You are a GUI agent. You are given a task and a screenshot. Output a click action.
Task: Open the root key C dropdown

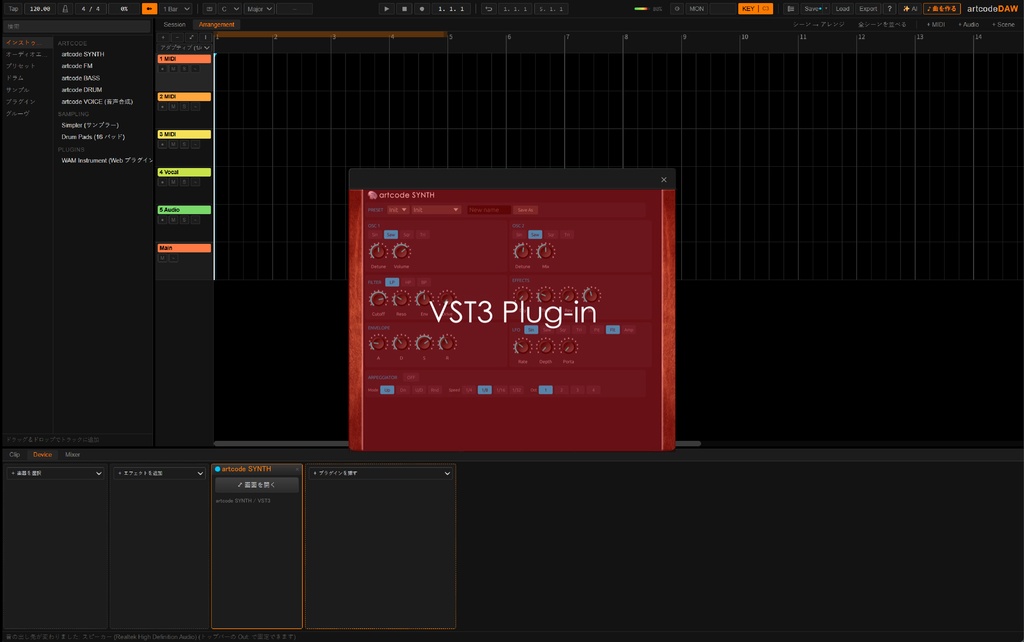(230, 8)
